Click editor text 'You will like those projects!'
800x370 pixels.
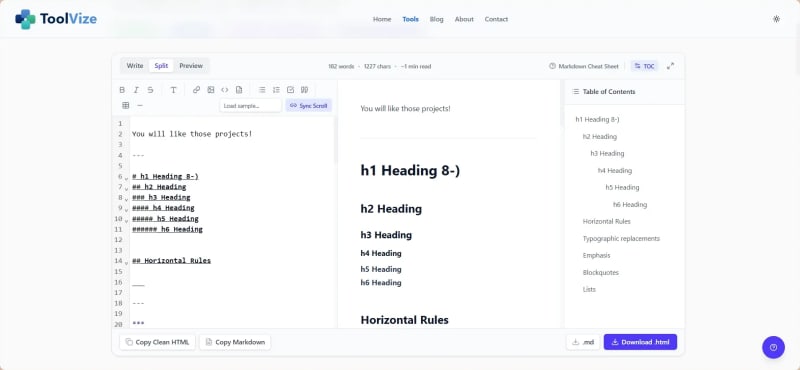pyautogui.click(x=192, y=134)
